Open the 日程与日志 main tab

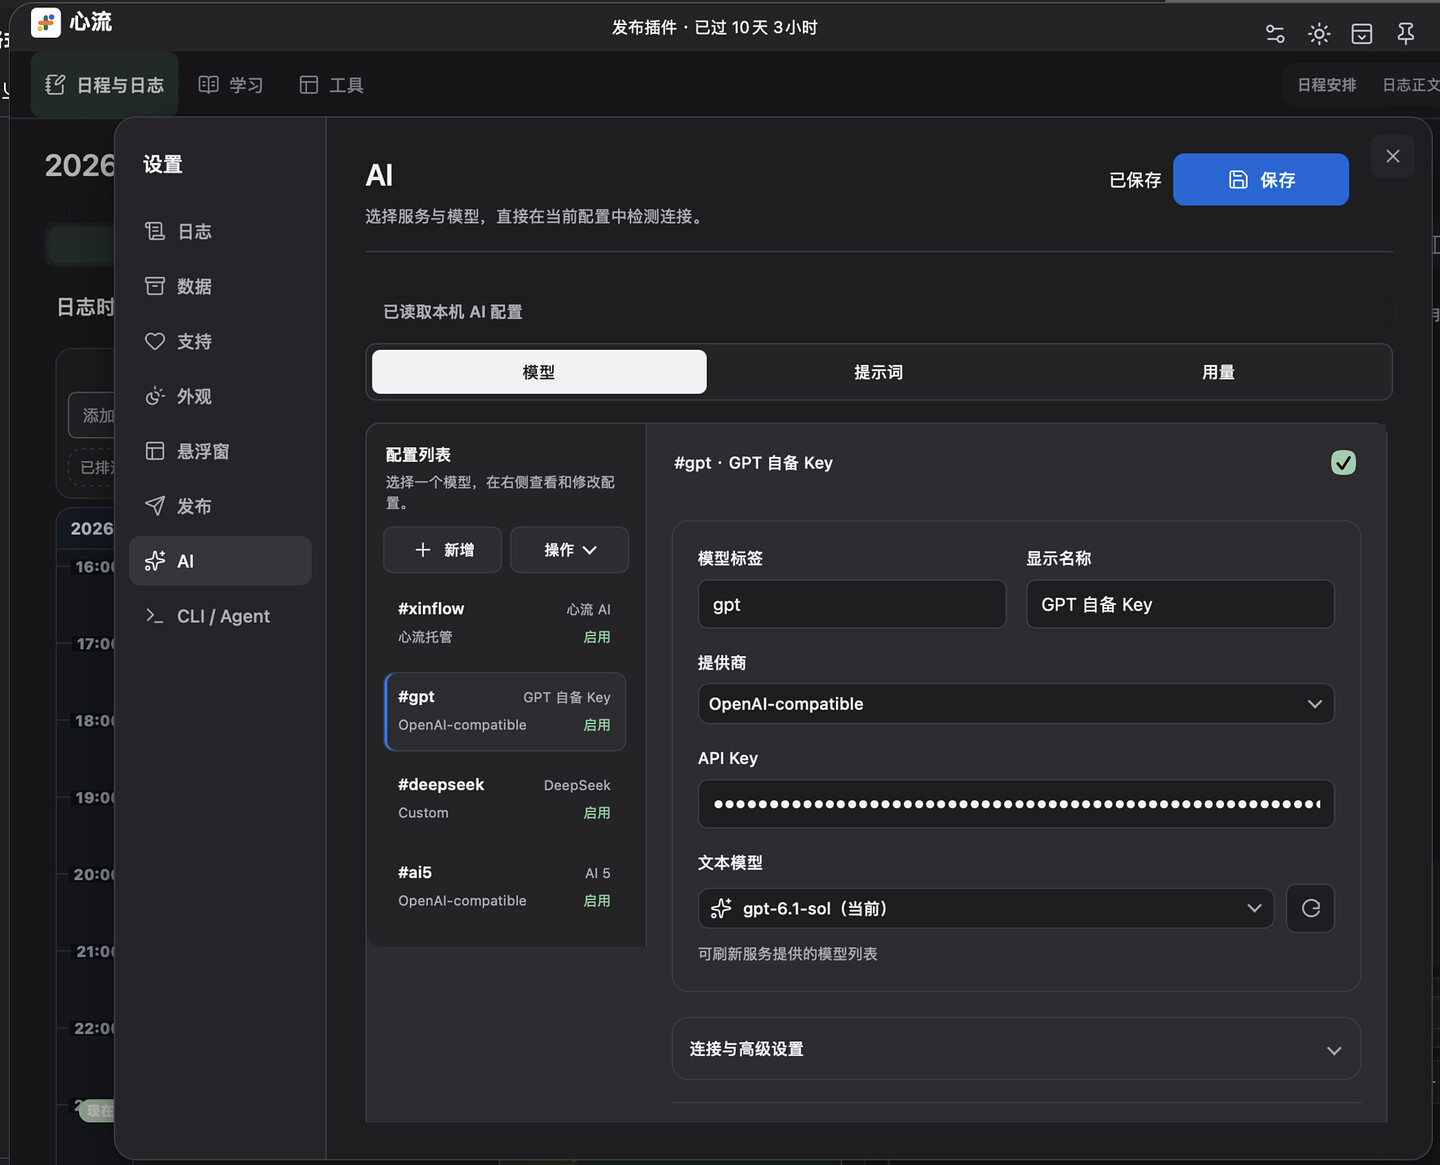click(104, 85)
